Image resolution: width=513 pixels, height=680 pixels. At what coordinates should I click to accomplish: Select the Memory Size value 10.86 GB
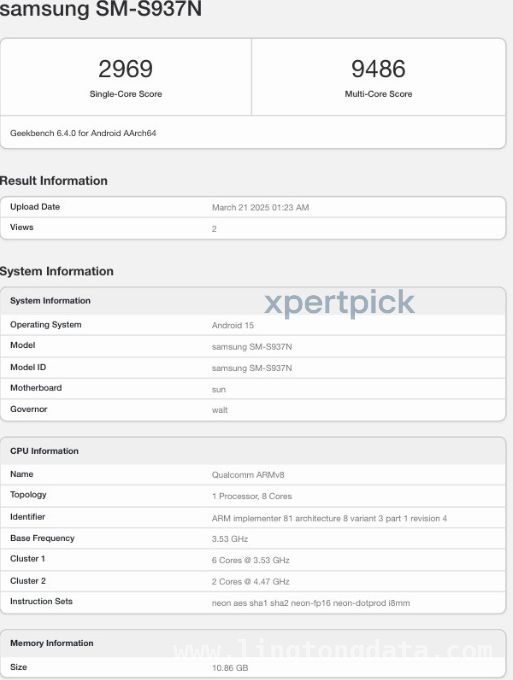coord(230,668)
